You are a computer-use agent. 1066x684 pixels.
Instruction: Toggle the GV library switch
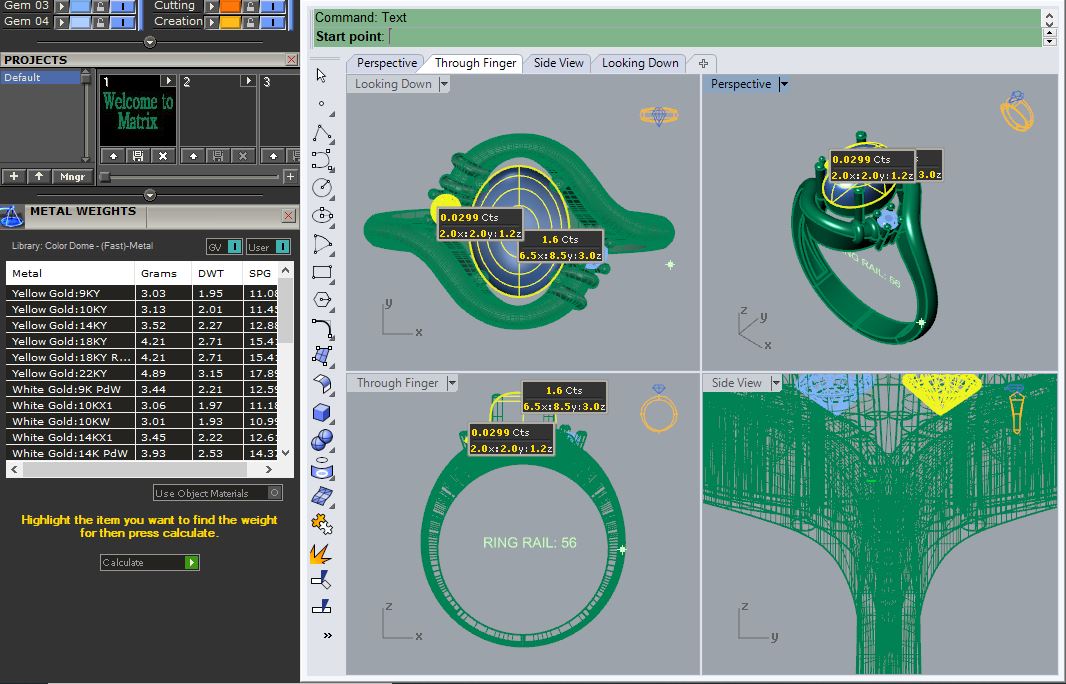coord(234,247)
